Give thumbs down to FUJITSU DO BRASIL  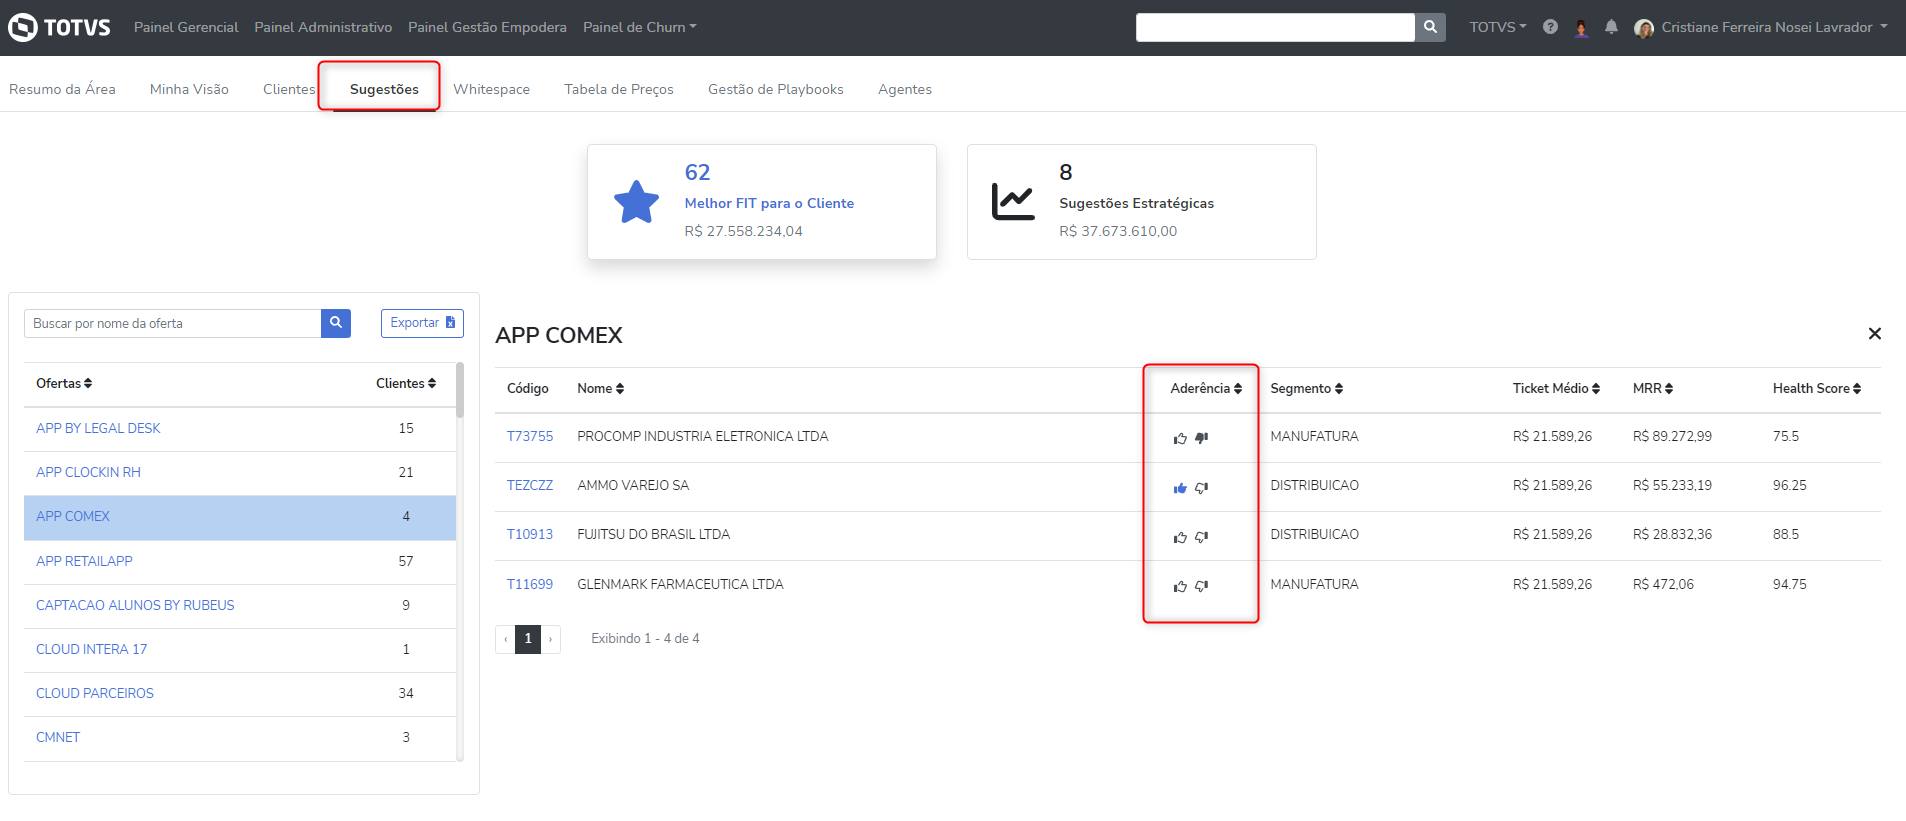coord(1202,537)
